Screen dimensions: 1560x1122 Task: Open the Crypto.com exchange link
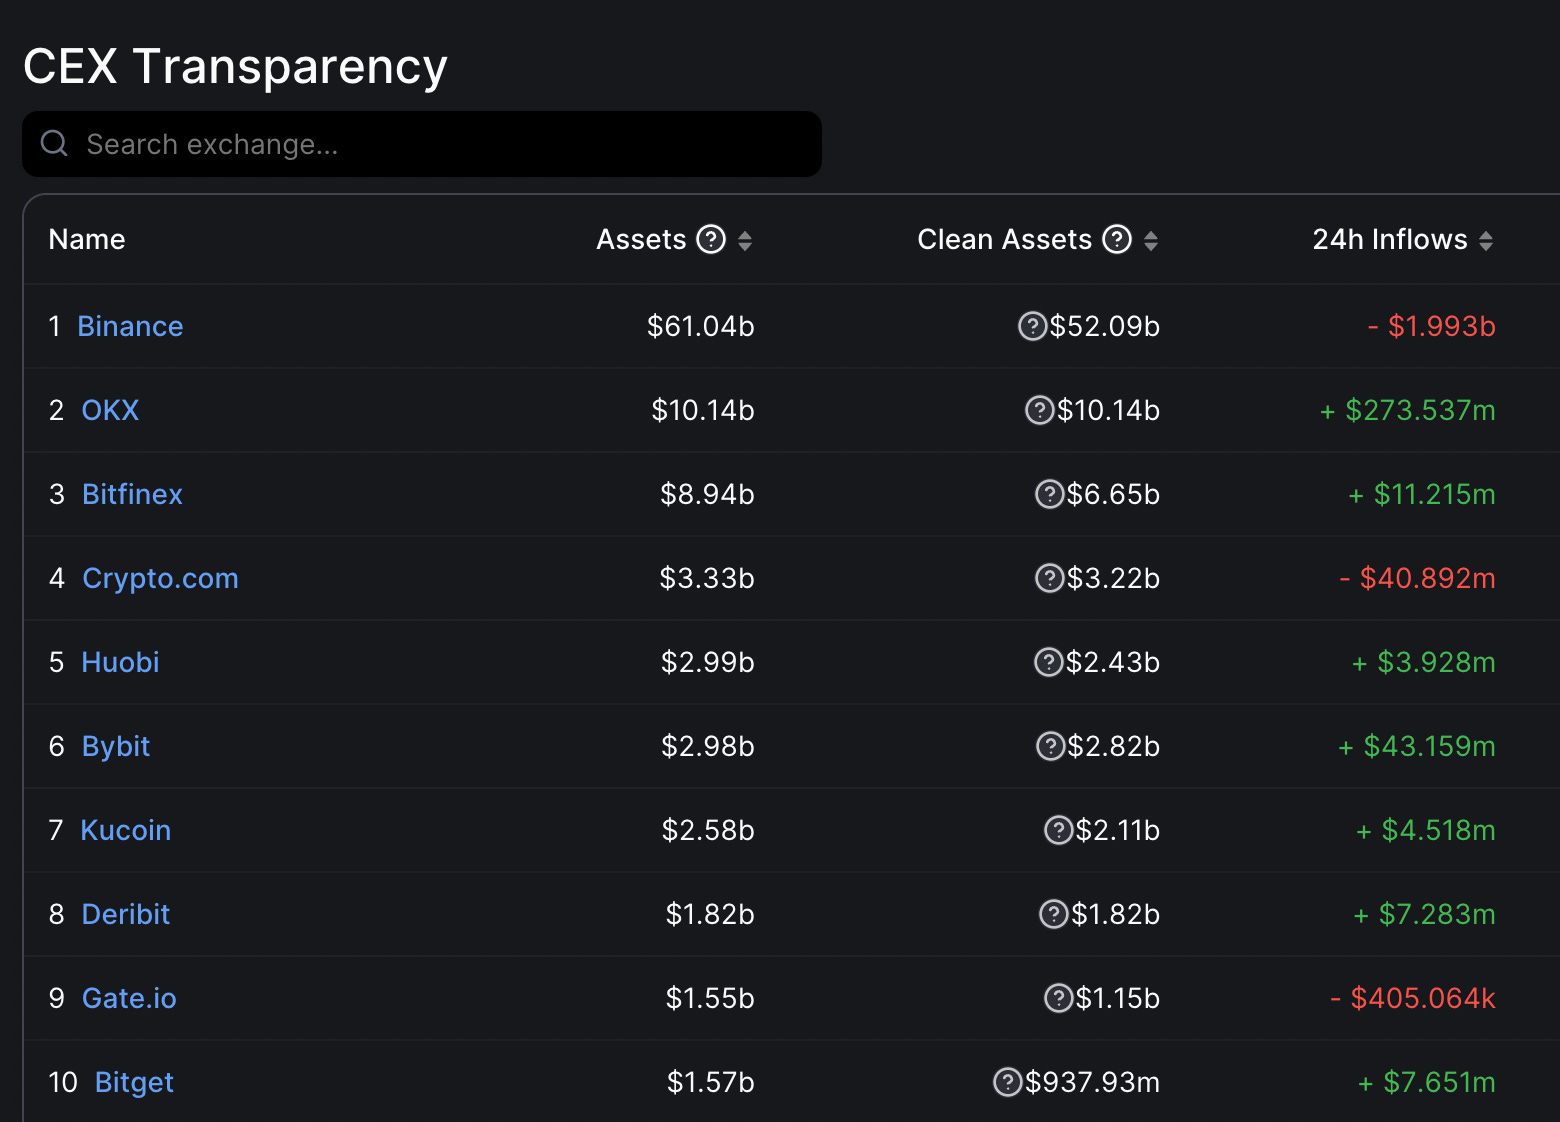pyautogui.click(x=160, y=578)
